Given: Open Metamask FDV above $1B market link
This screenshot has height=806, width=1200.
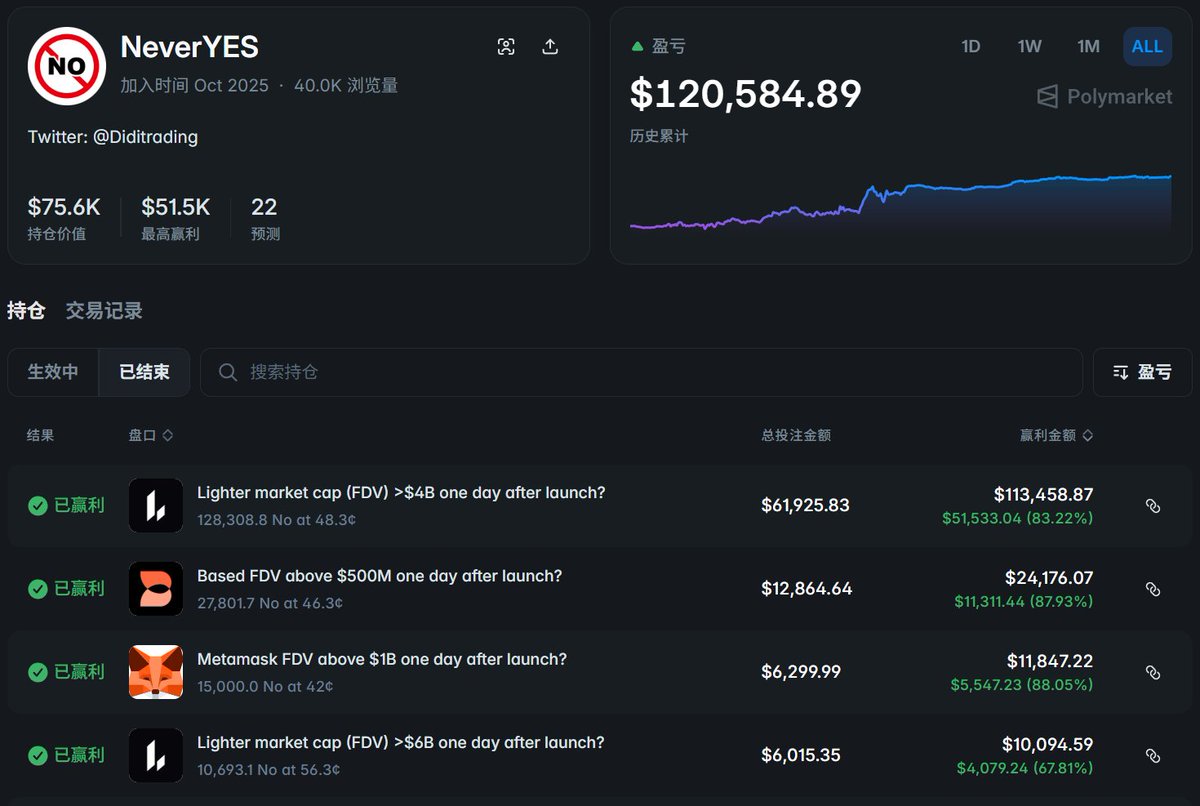Looking at the screenshot, I should pyautogui.click(x=382, y=659).
